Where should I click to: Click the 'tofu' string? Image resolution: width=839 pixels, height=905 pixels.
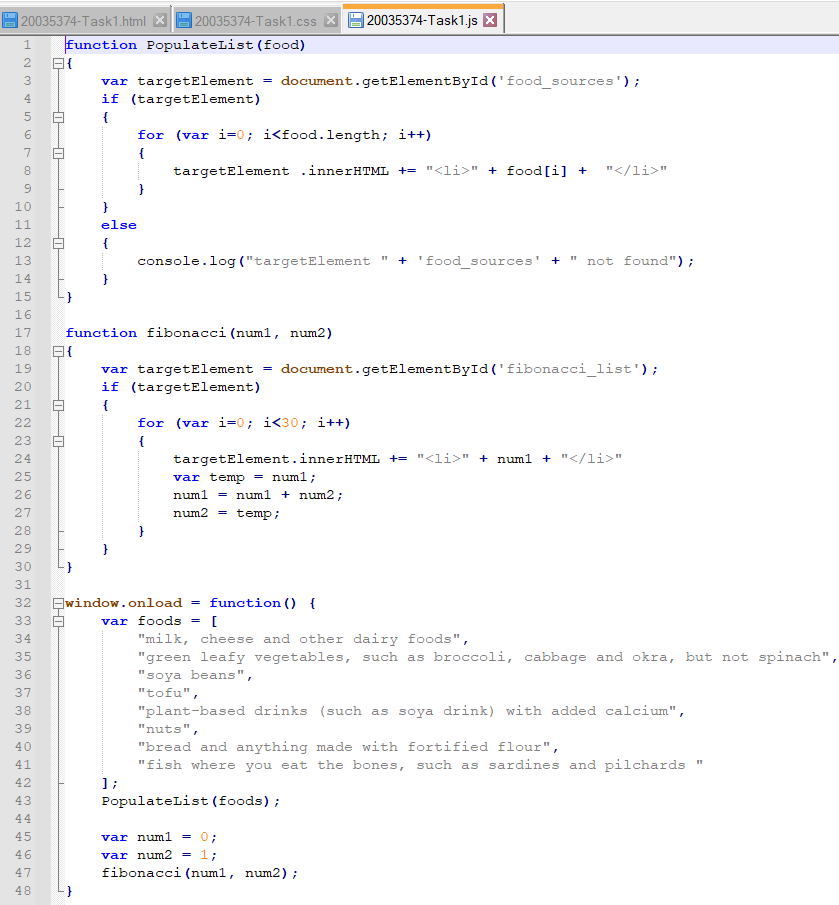tap(164, 693)
